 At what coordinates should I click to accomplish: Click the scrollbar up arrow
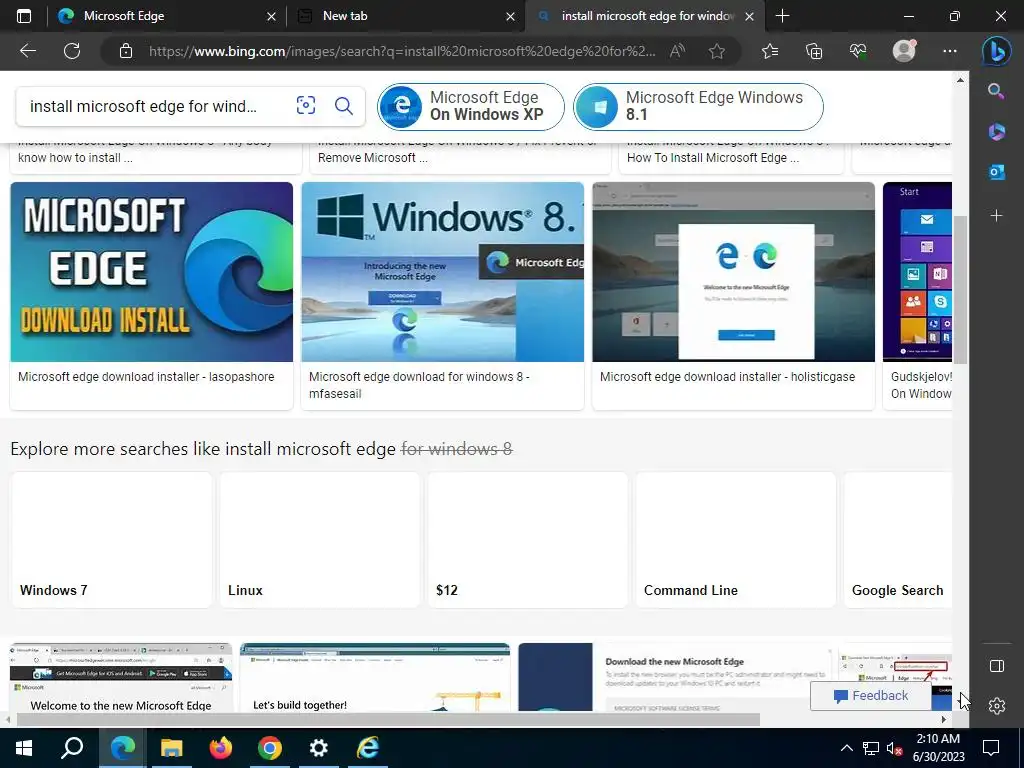click(960, 80)
